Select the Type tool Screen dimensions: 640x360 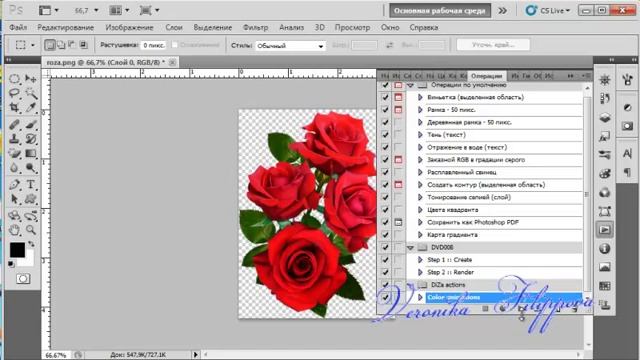[31, 184]
